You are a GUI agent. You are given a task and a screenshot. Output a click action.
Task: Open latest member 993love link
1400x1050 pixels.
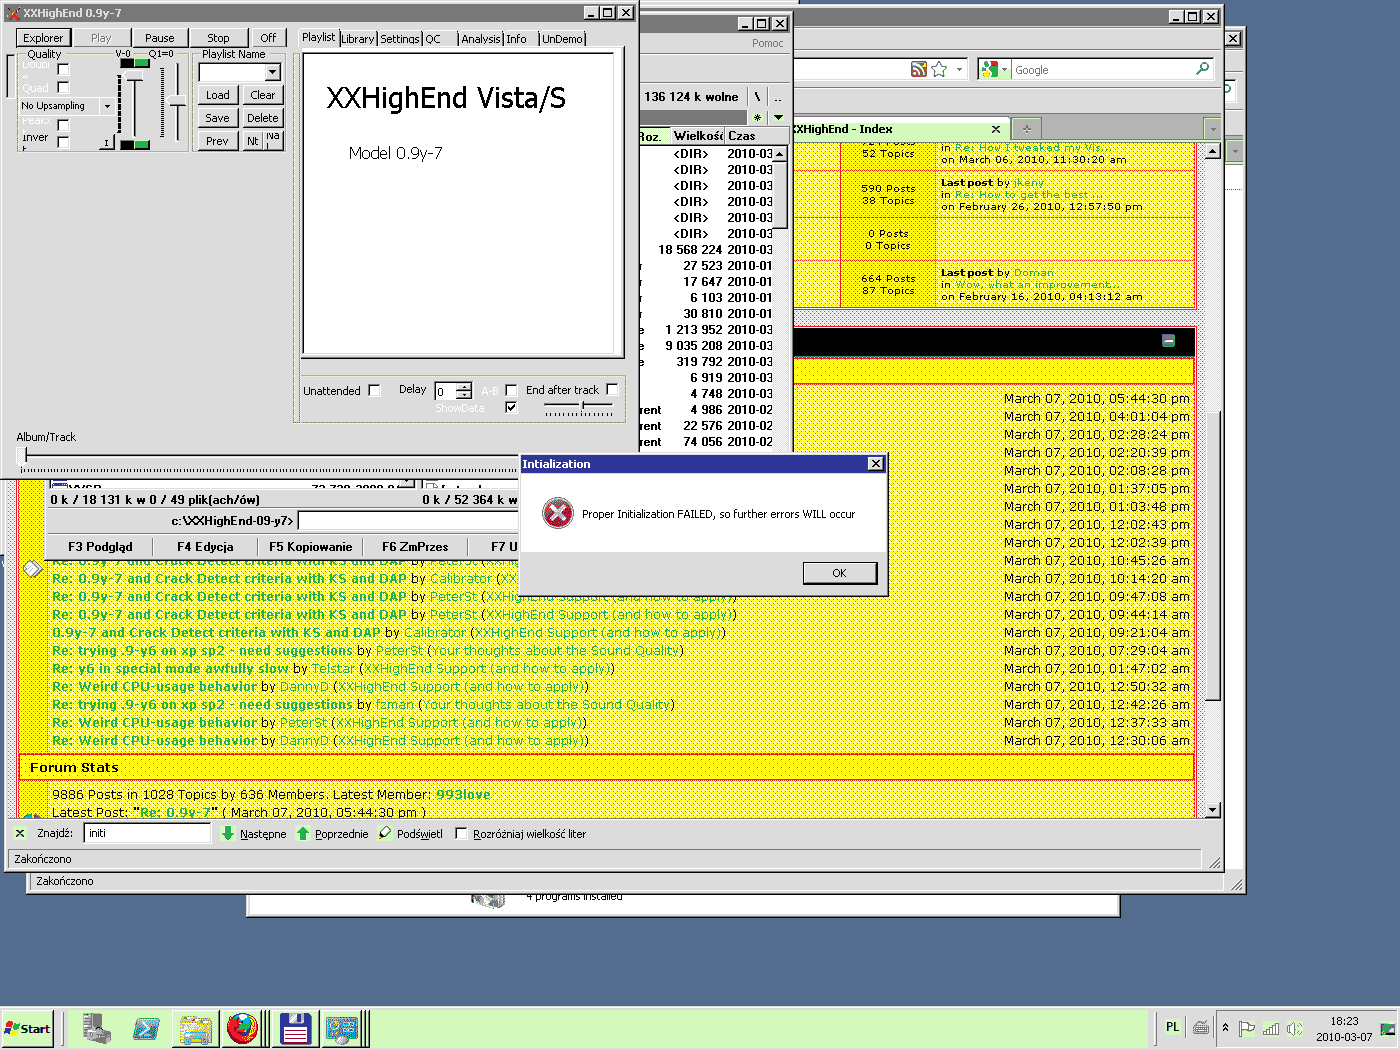pos(463,794)
